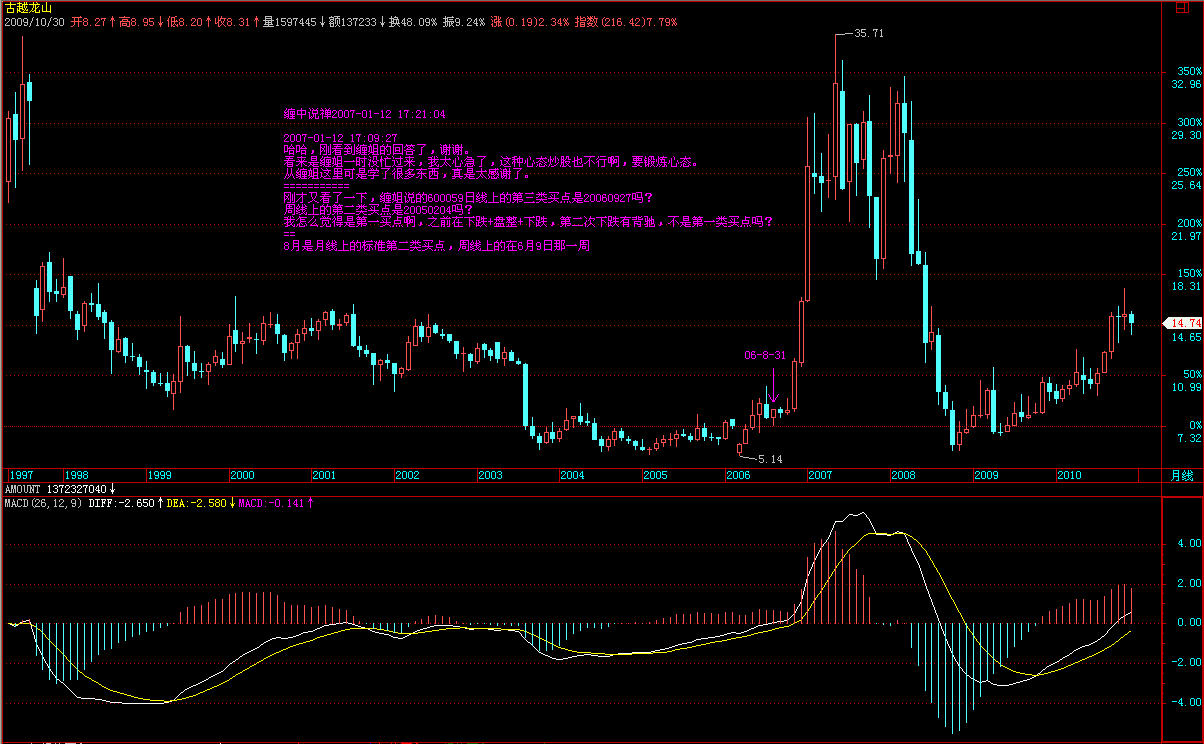The image size is (1204, 744).
Task: Open the 月线 period selector
Action: [1182, 475]
